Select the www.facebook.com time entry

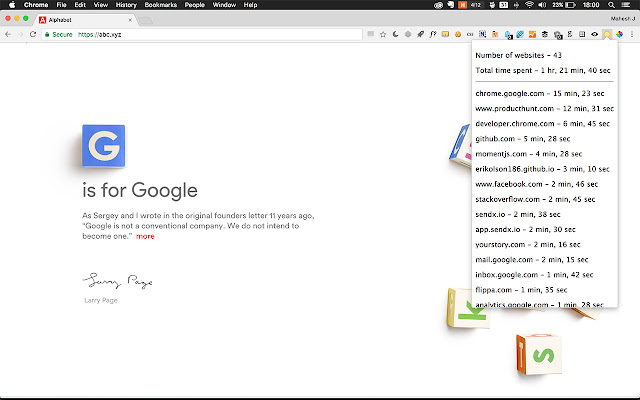point(536,184)
